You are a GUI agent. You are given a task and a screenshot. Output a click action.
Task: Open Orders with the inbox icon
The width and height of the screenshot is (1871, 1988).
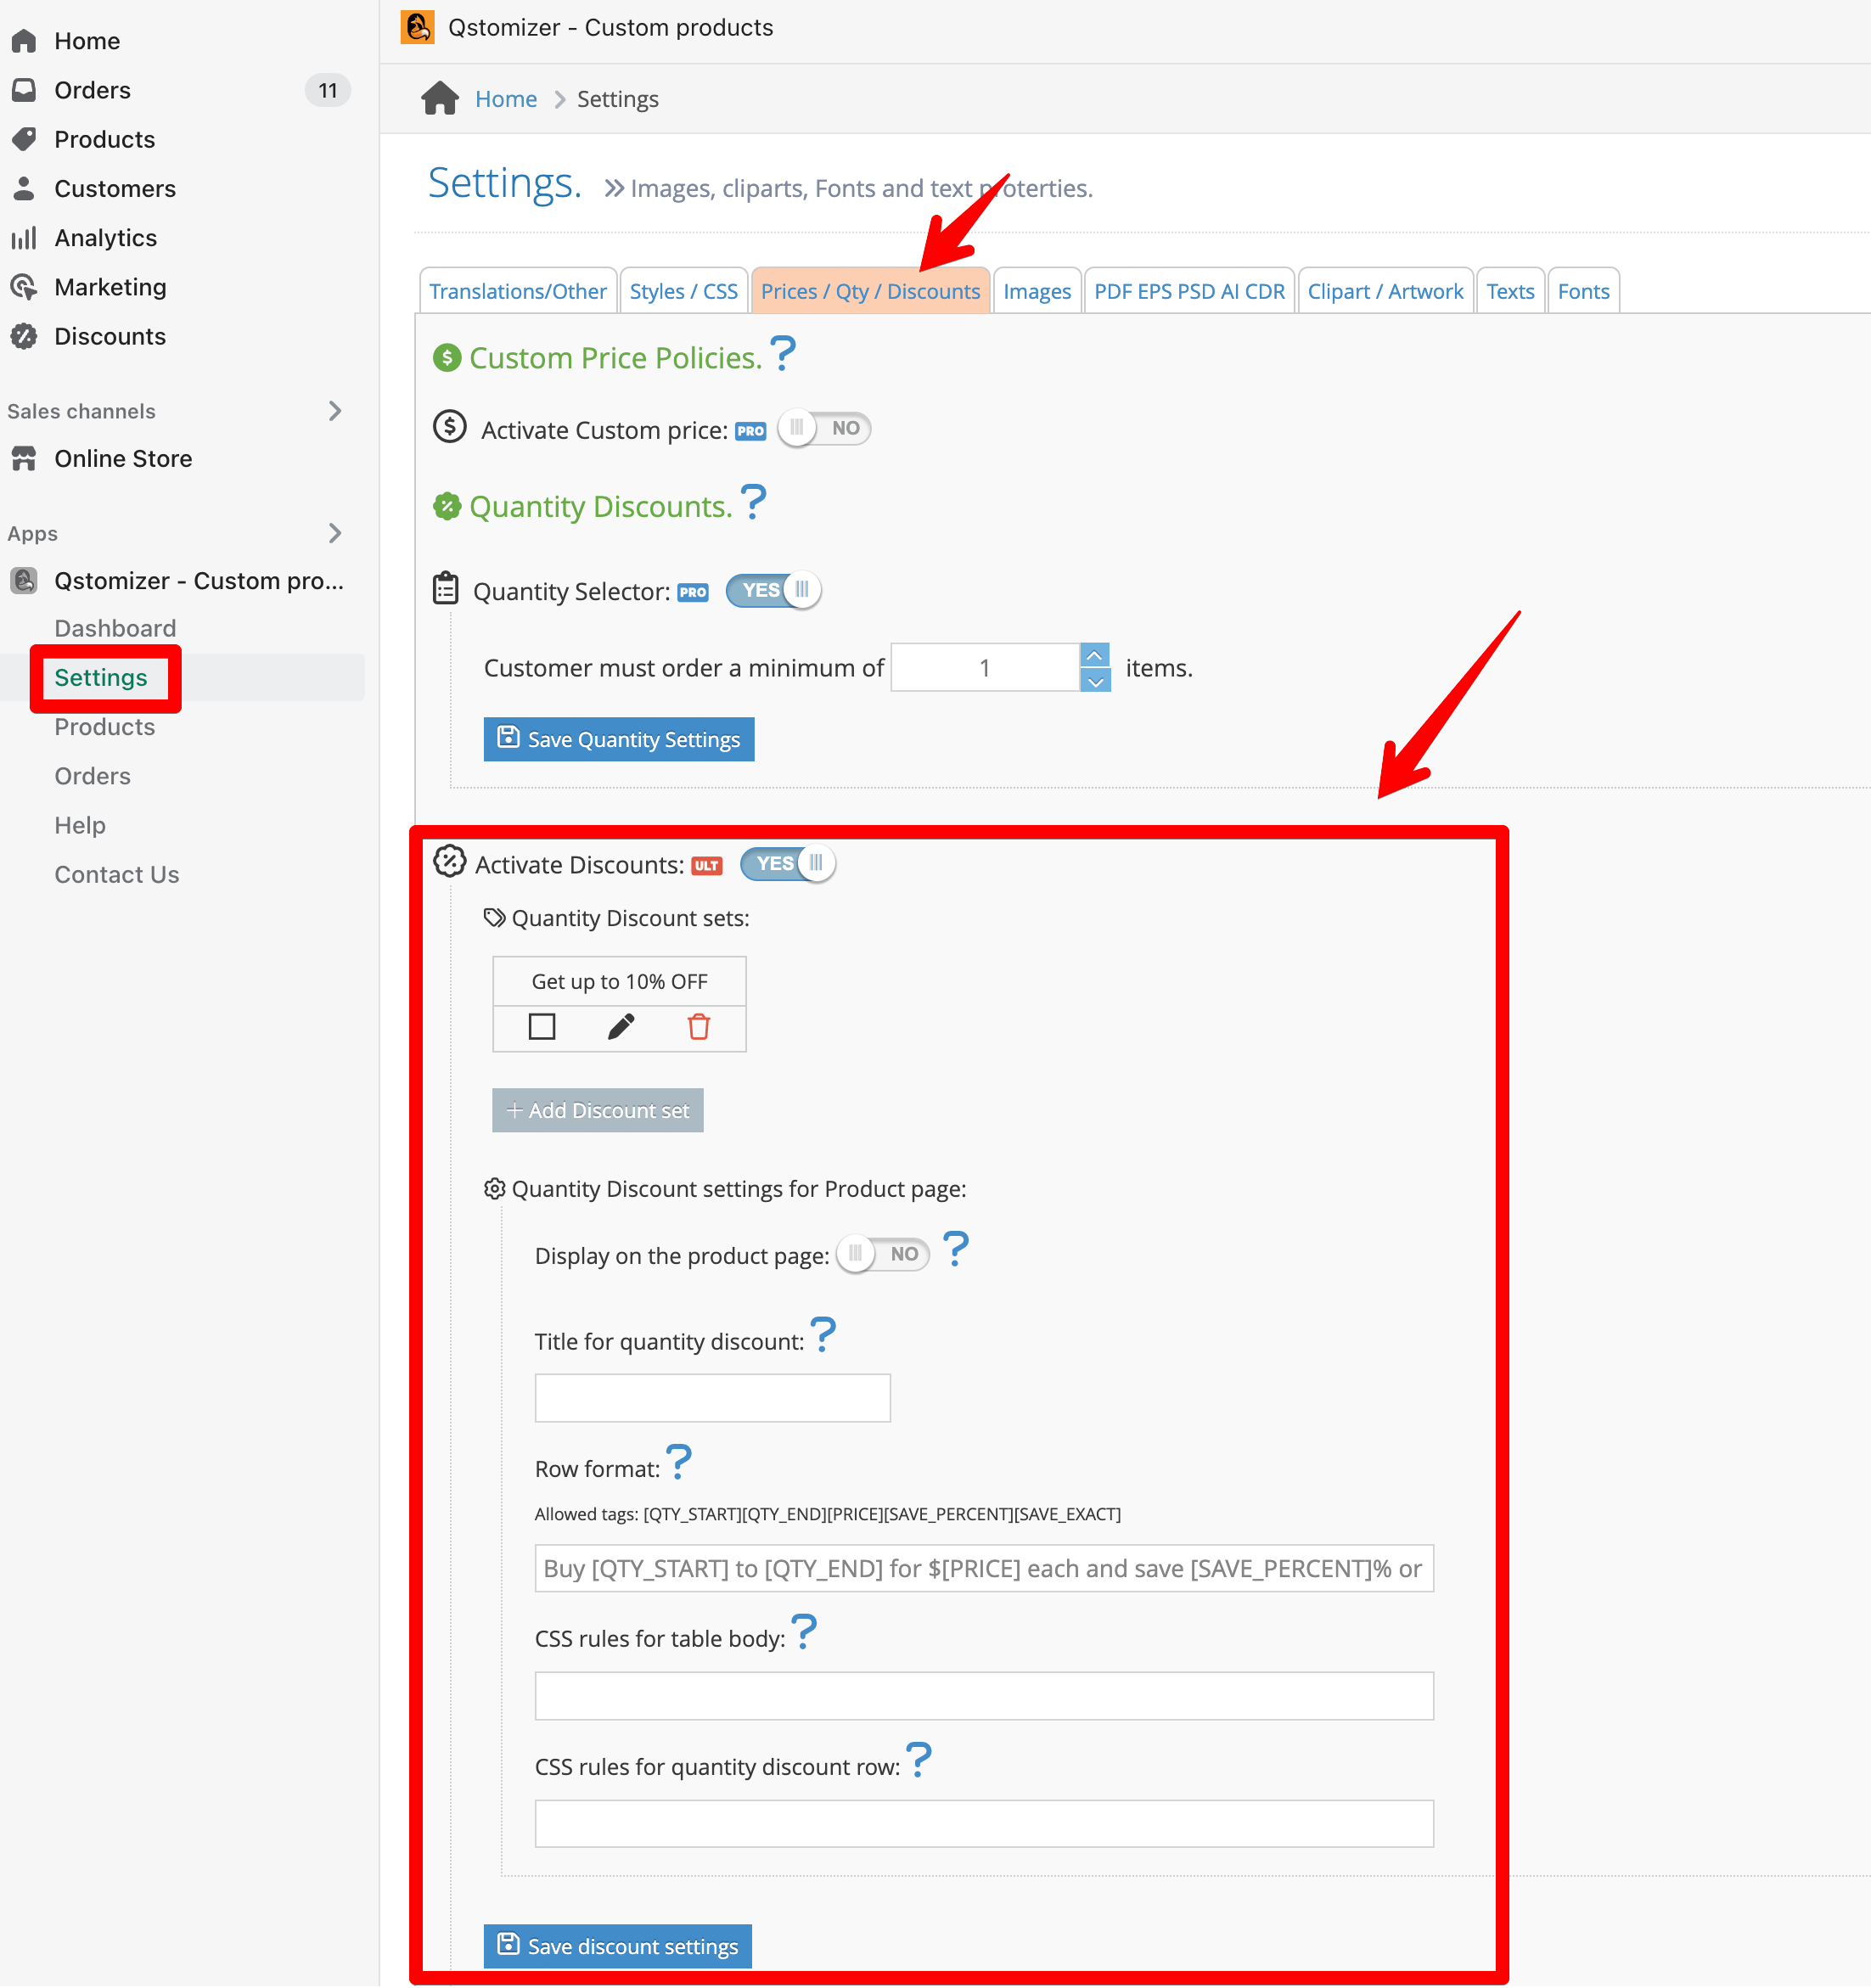[24, 90]
